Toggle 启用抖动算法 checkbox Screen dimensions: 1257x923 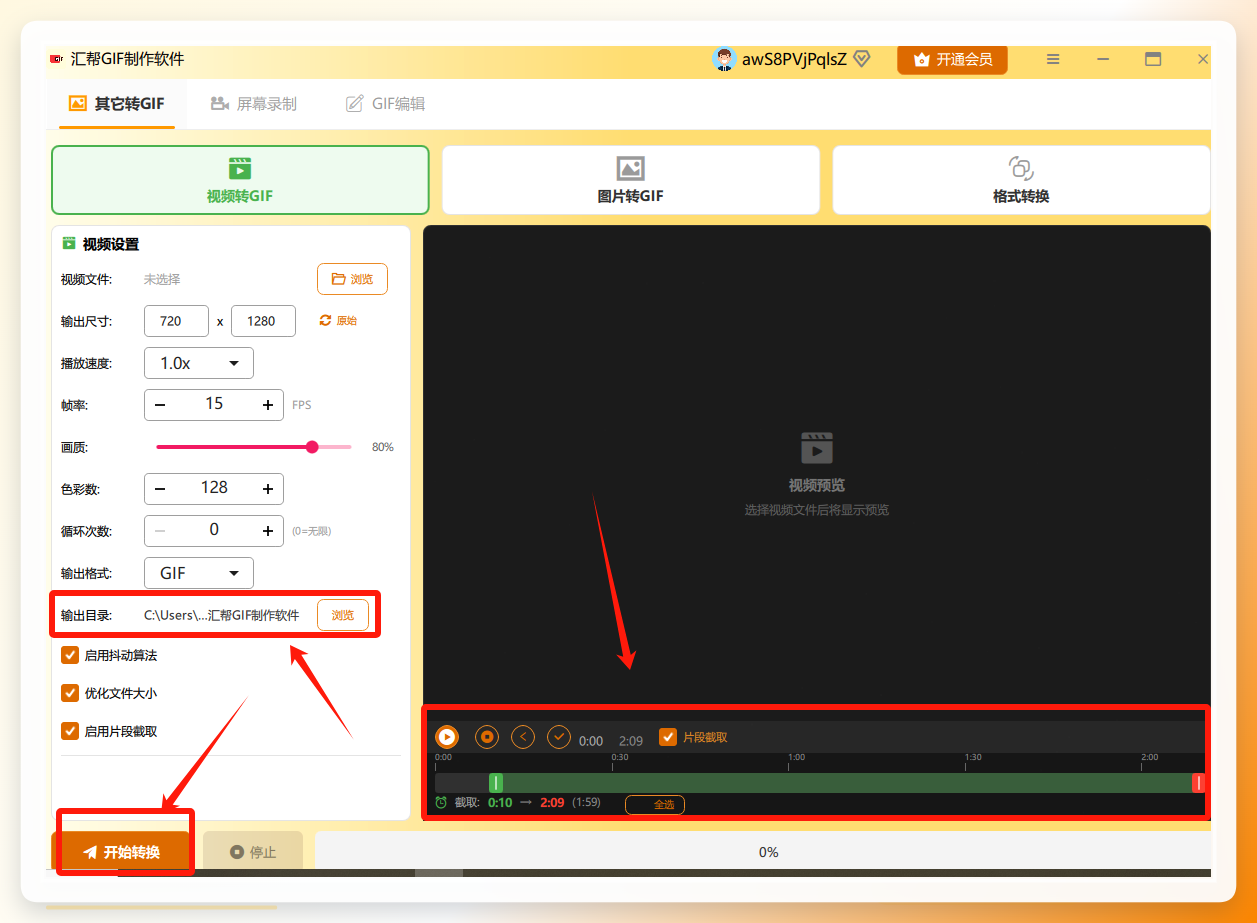pyautogui.click(x=70, y=655)
